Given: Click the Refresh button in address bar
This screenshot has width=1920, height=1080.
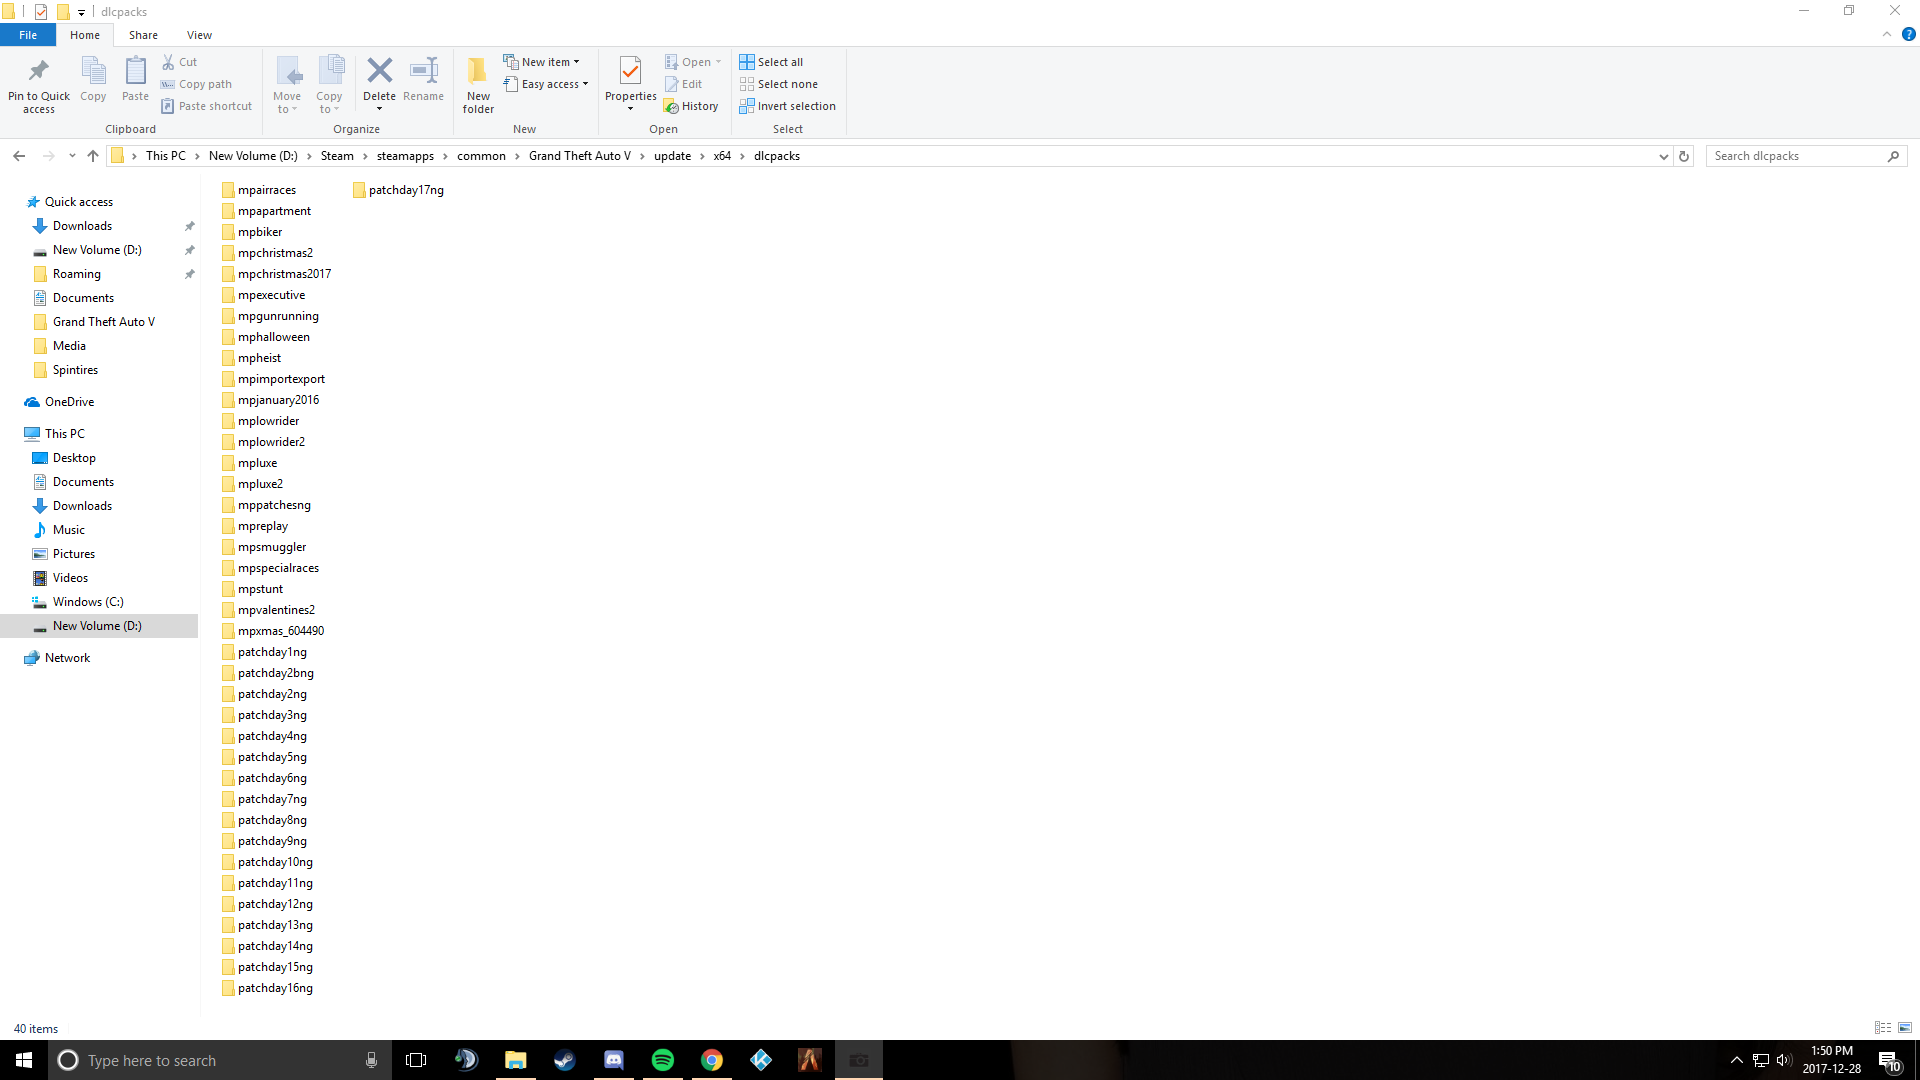Looking at the screenshot, I should click(1684, 156).
